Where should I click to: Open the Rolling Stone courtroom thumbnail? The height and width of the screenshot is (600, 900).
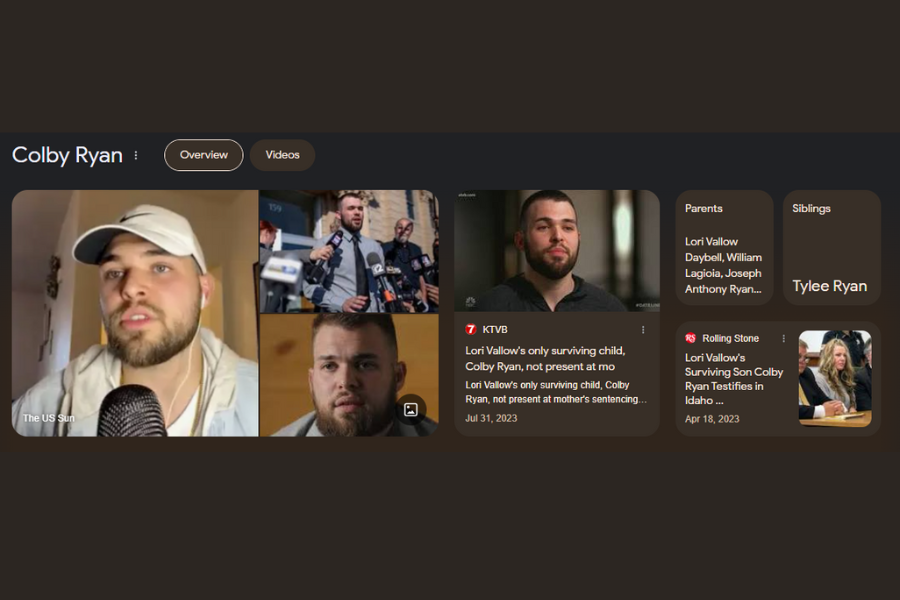pos(835,378)
